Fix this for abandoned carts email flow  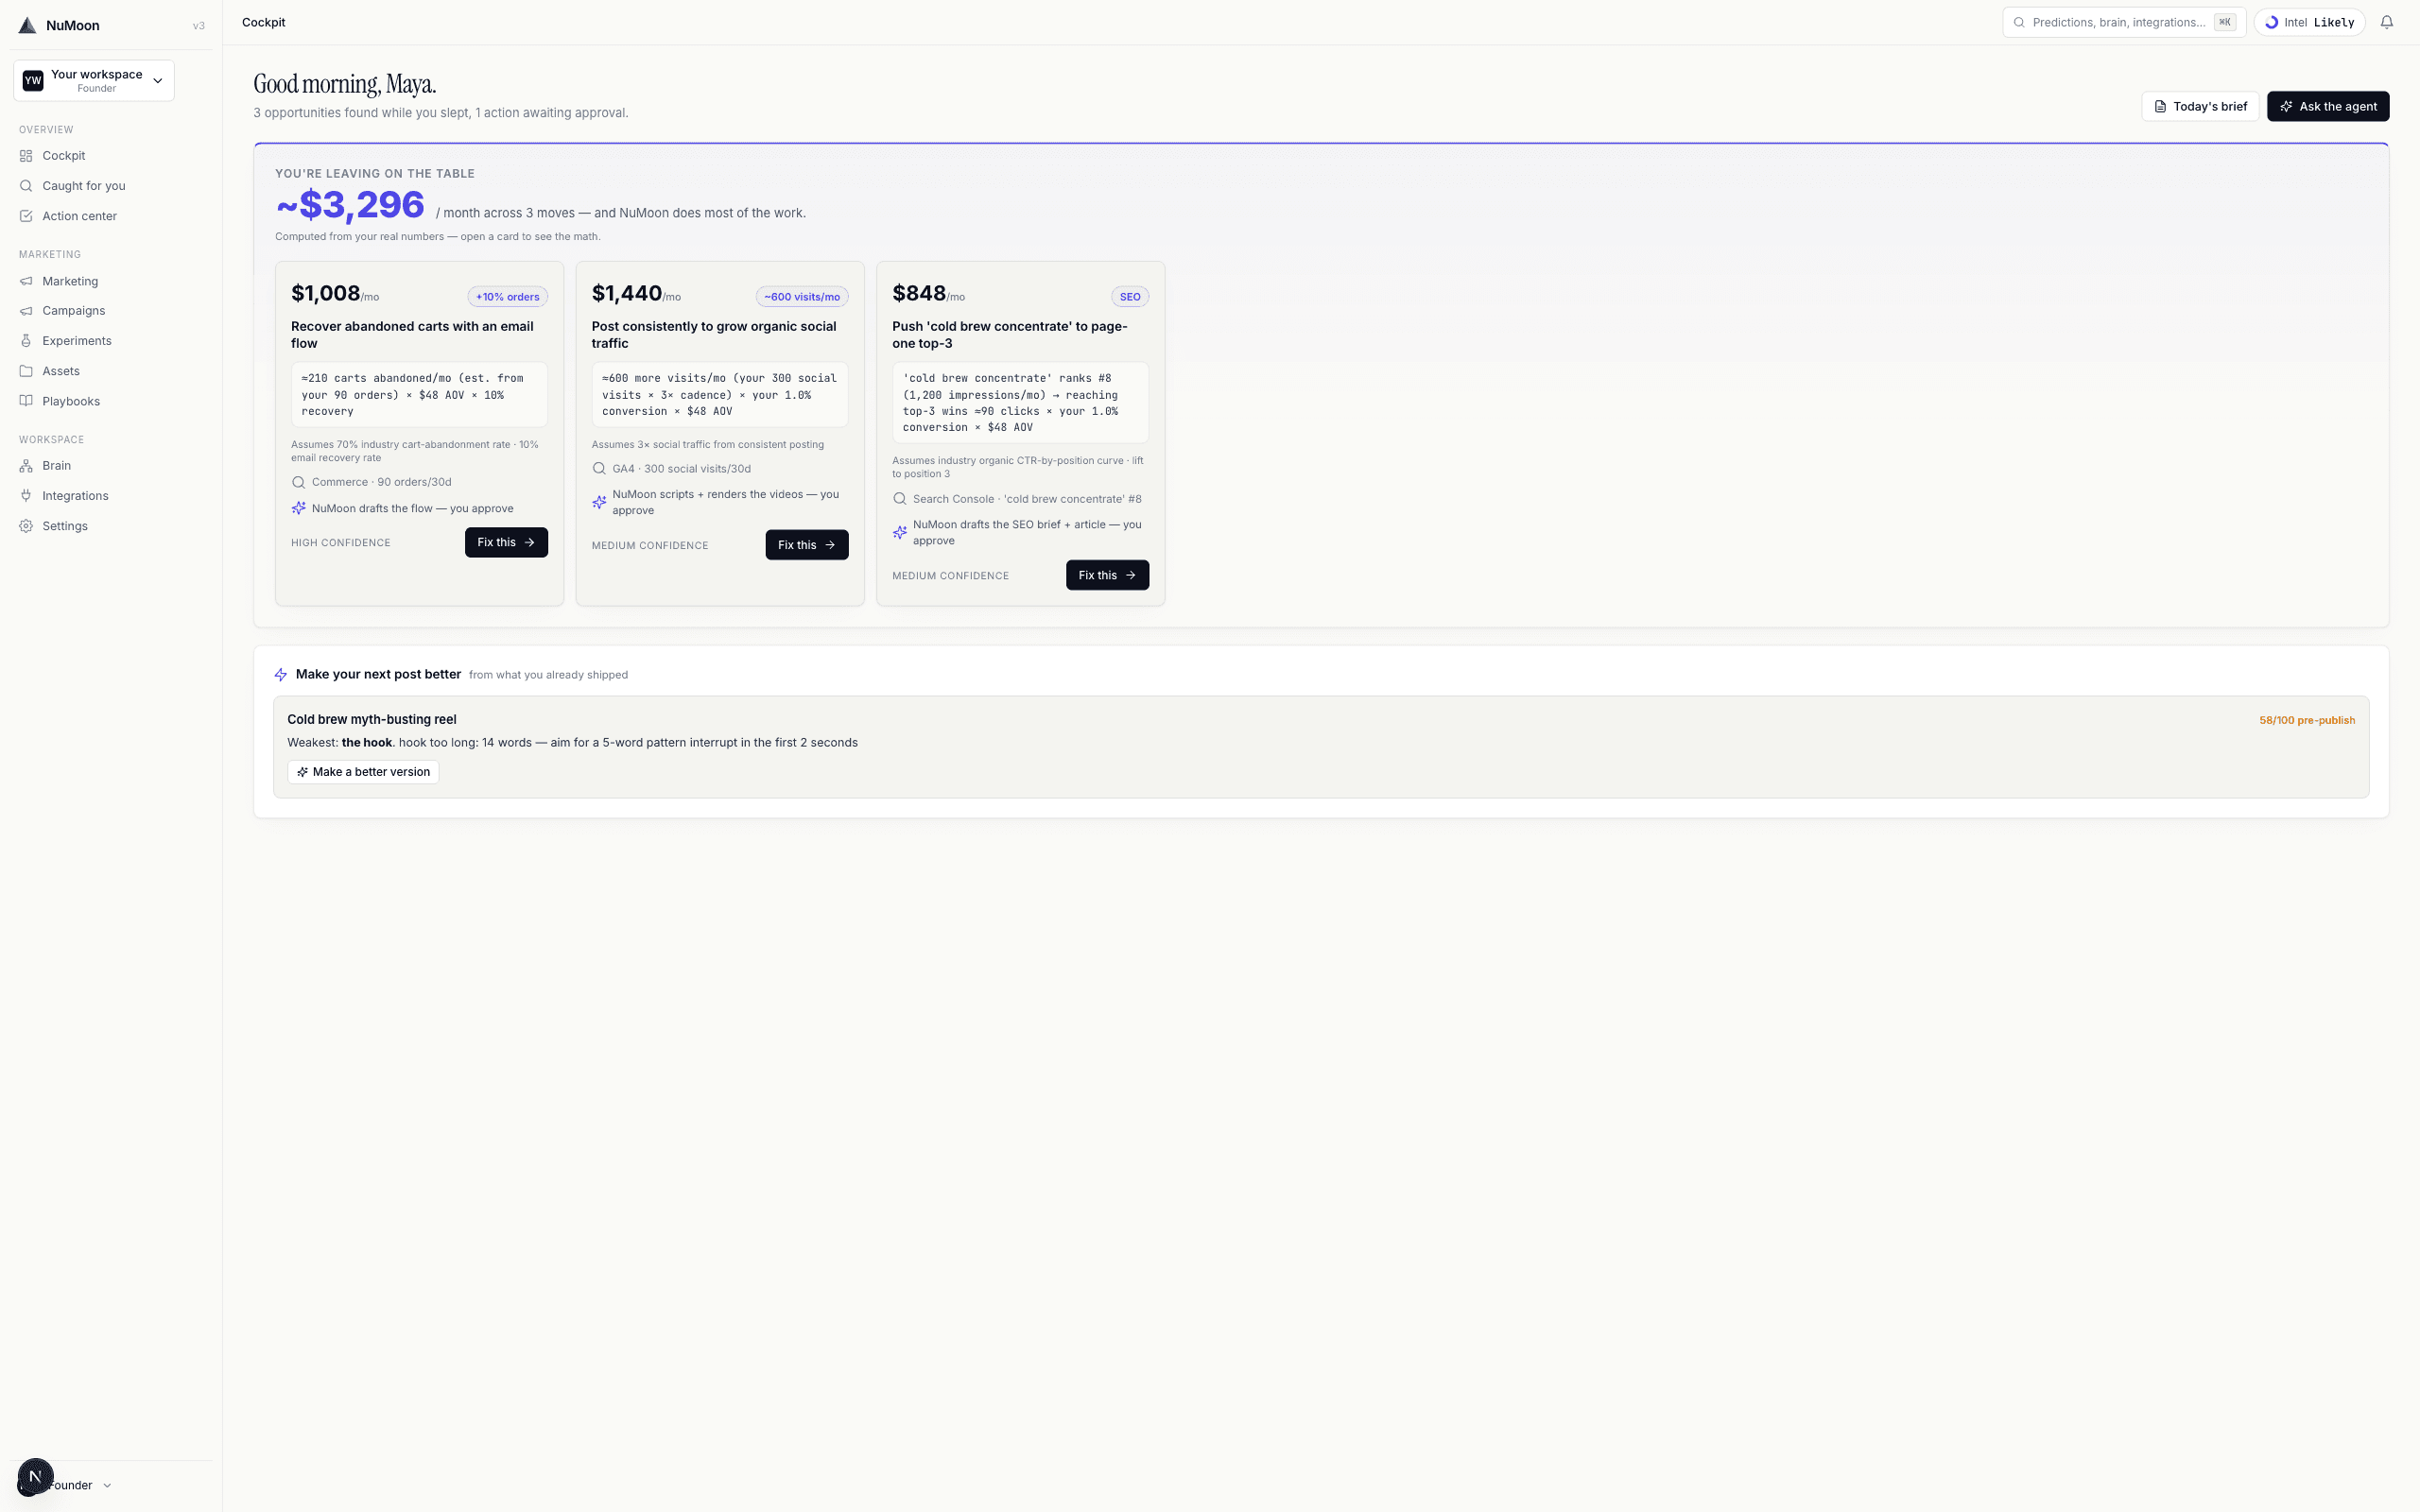(x=506, y=542)
